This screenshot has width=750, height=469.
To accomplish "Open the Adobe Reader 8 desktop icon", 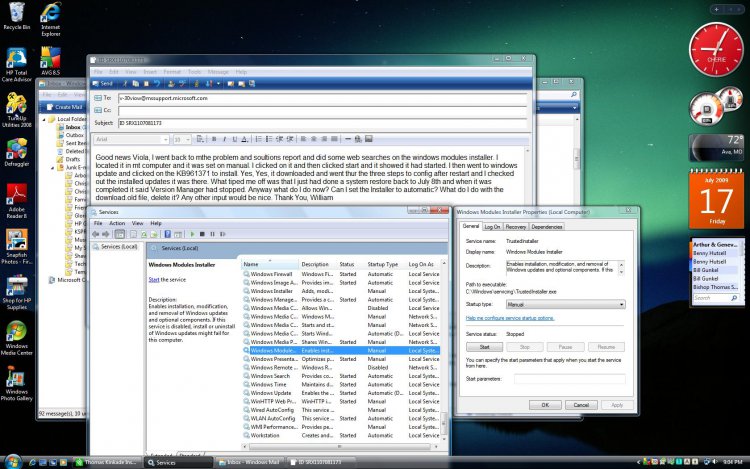I will click(x=16, y=201).
